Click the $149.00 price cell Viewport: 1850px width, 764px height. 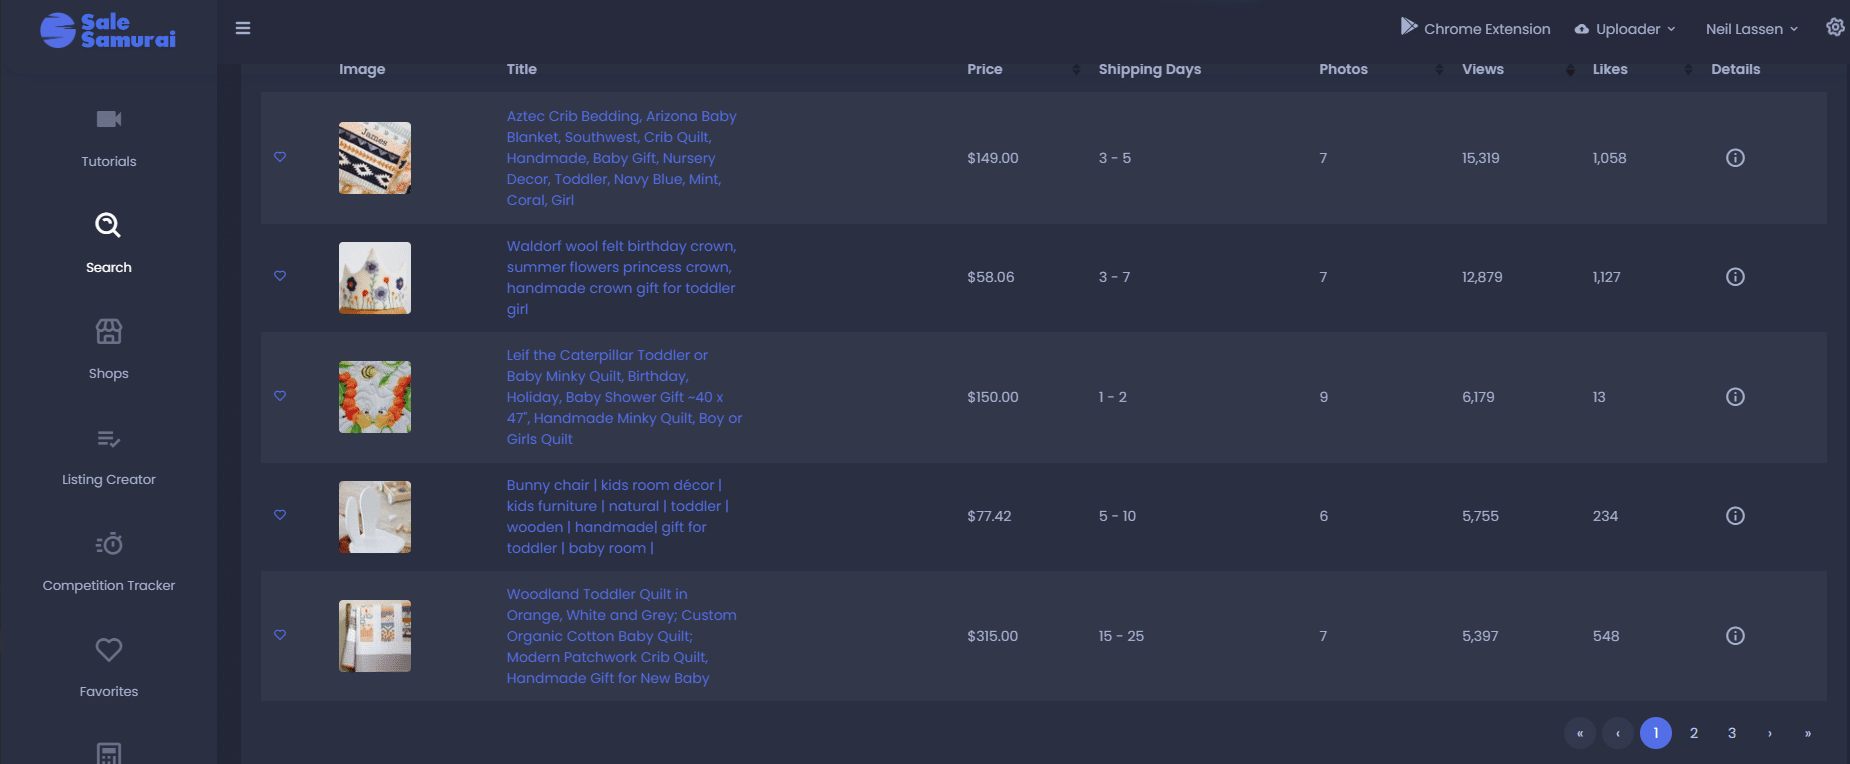click(993, 158)
